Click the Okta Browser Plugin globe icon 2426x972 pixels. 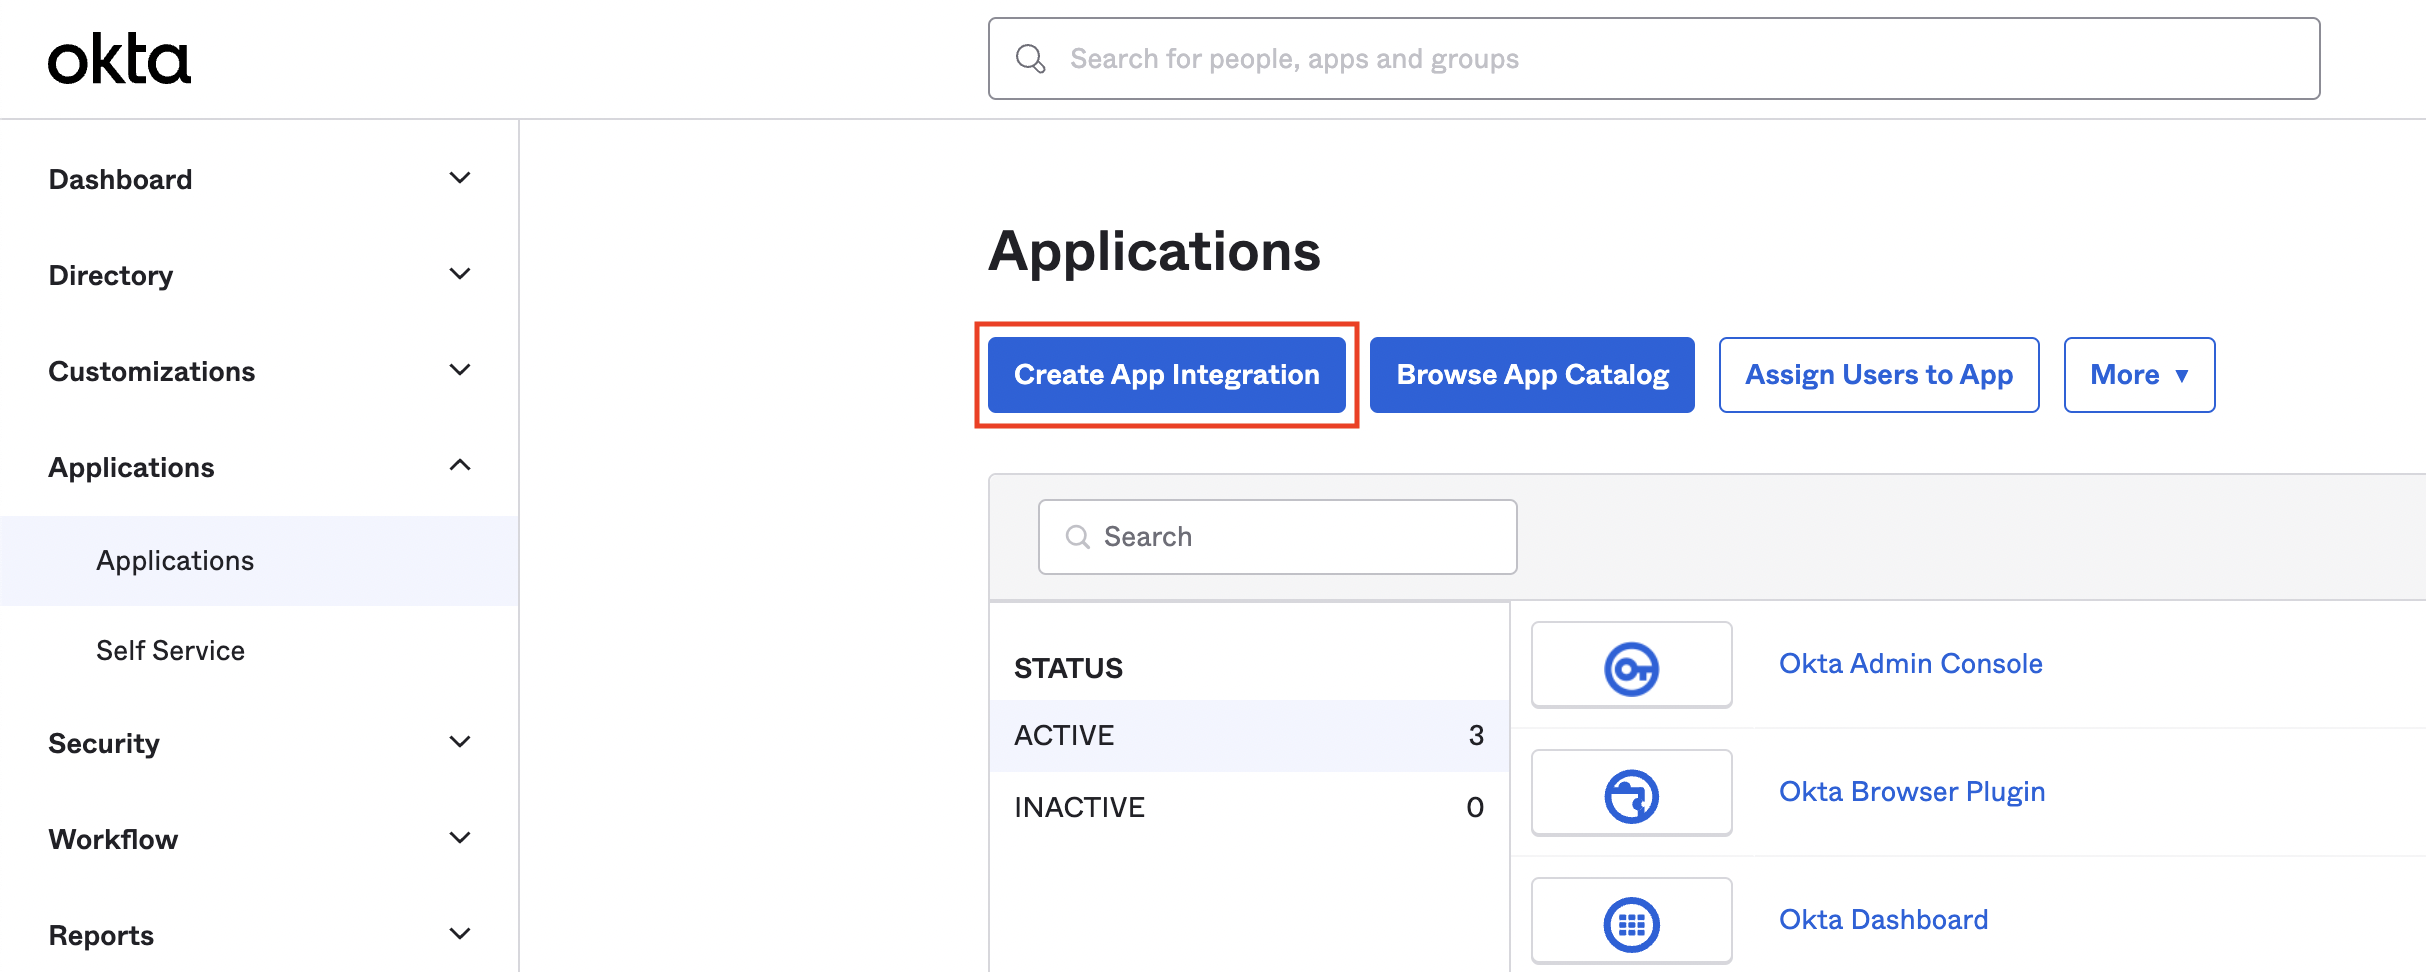(x=1631, y=792)
